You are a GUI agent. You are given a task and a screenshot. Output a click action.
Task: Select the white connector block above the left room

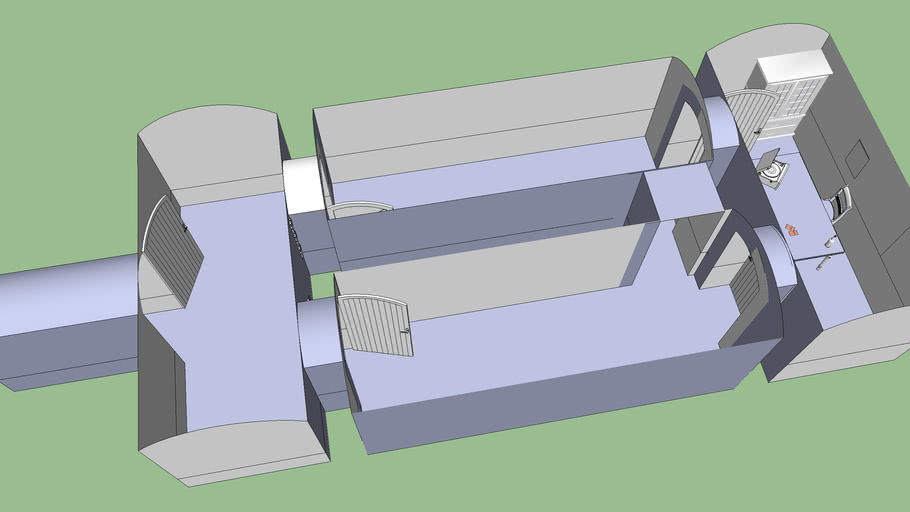point(302,185)
